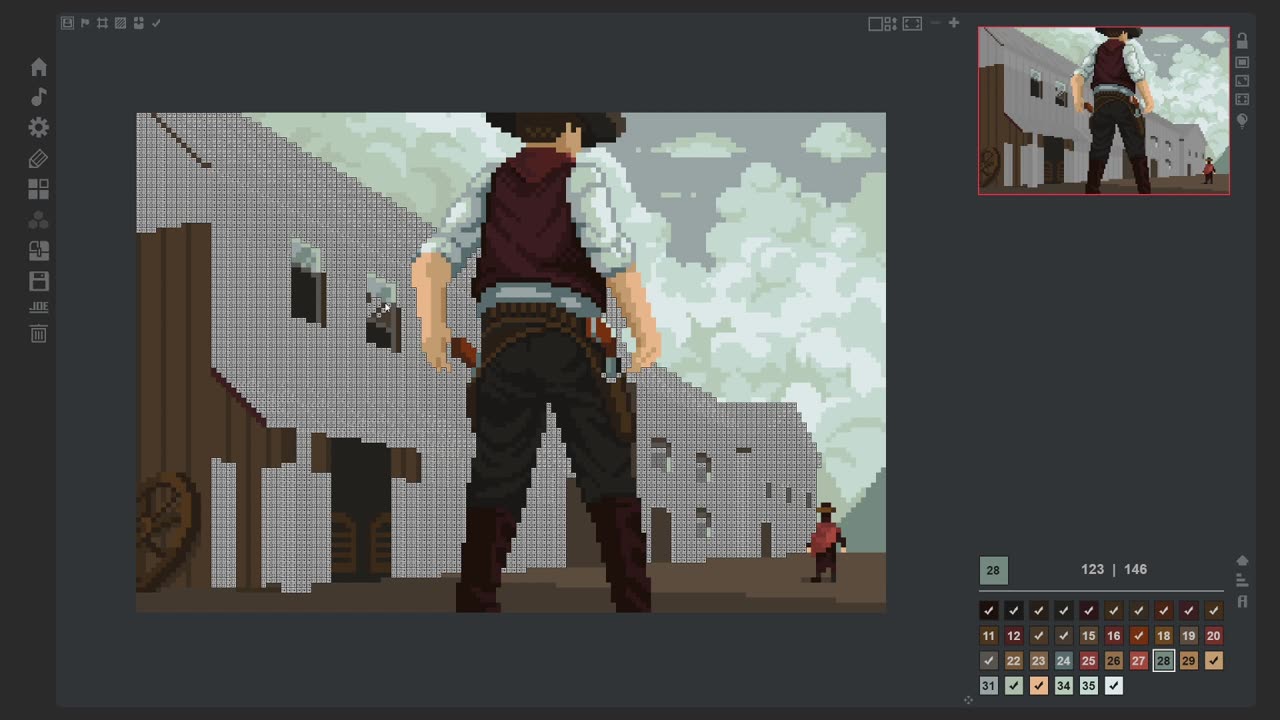Select color swatch 24
The width and height of the screenshot is (1280, 720).
coord(1063,660)
